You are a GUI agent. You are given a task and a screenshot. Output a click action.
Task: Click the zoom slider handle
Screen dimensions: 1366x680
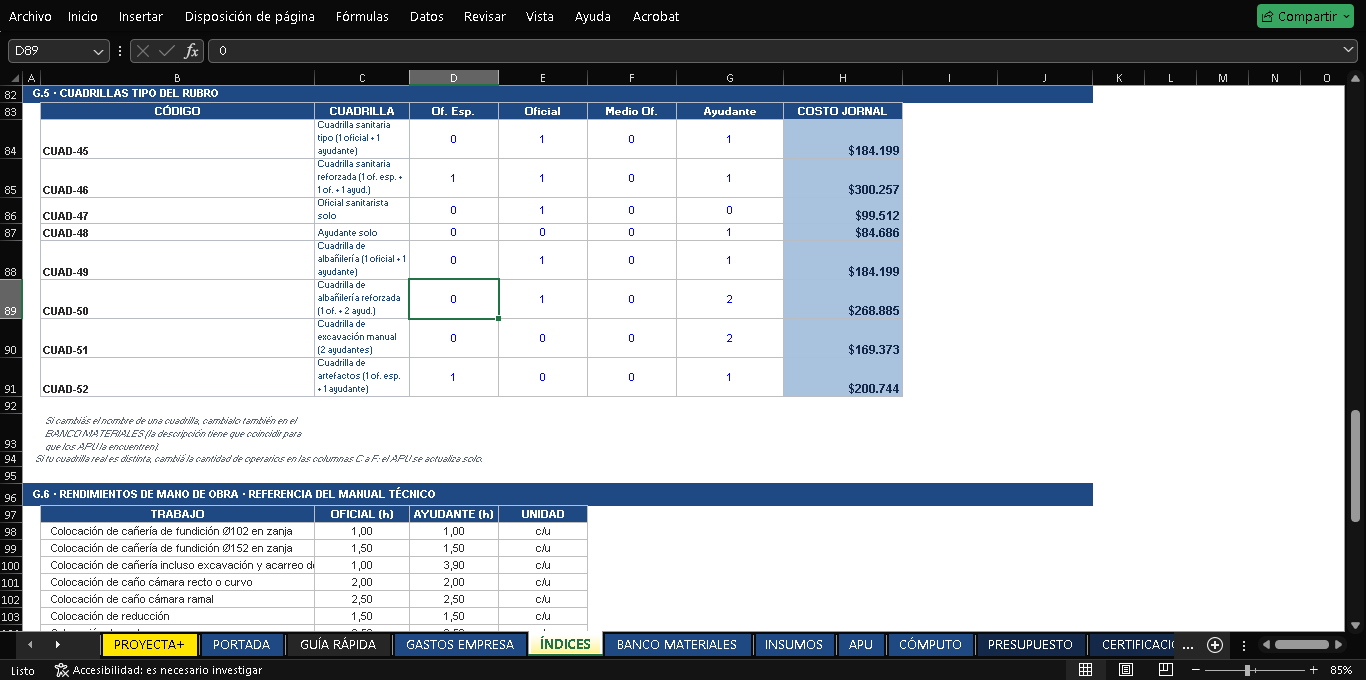click(1246, 670)
